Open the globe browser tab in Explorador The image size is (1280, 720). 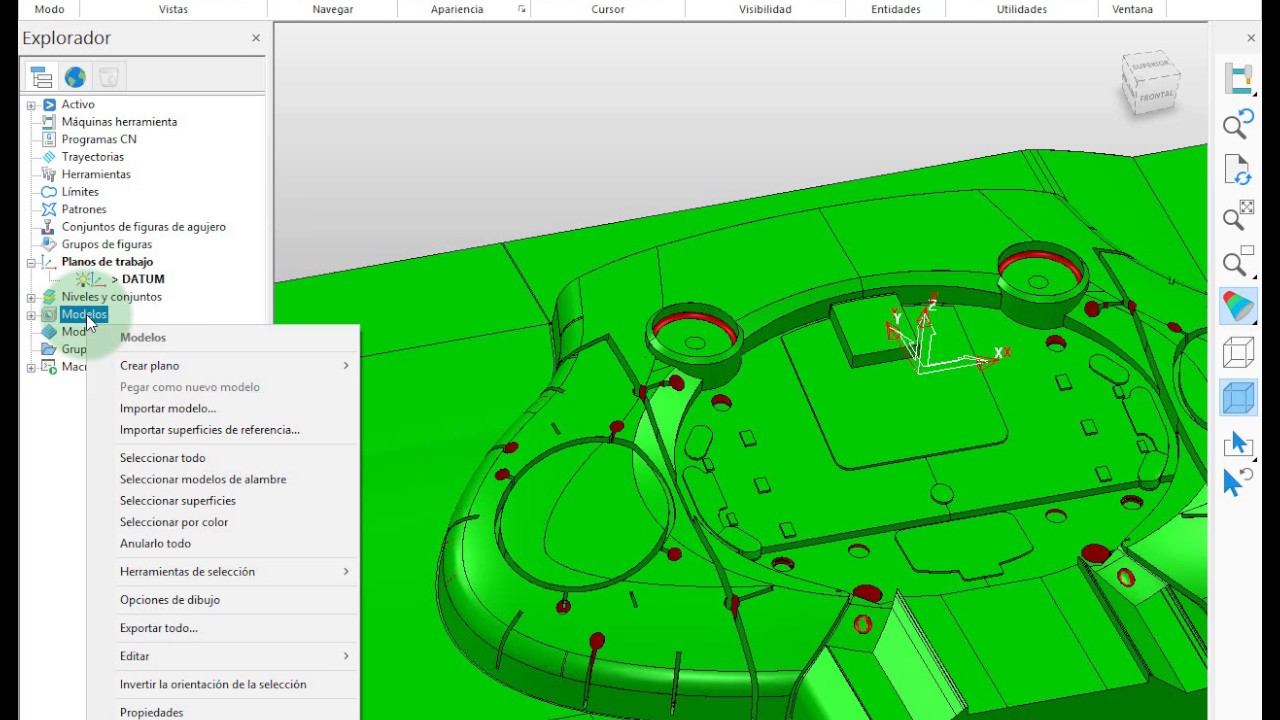[x=75, y=77]
